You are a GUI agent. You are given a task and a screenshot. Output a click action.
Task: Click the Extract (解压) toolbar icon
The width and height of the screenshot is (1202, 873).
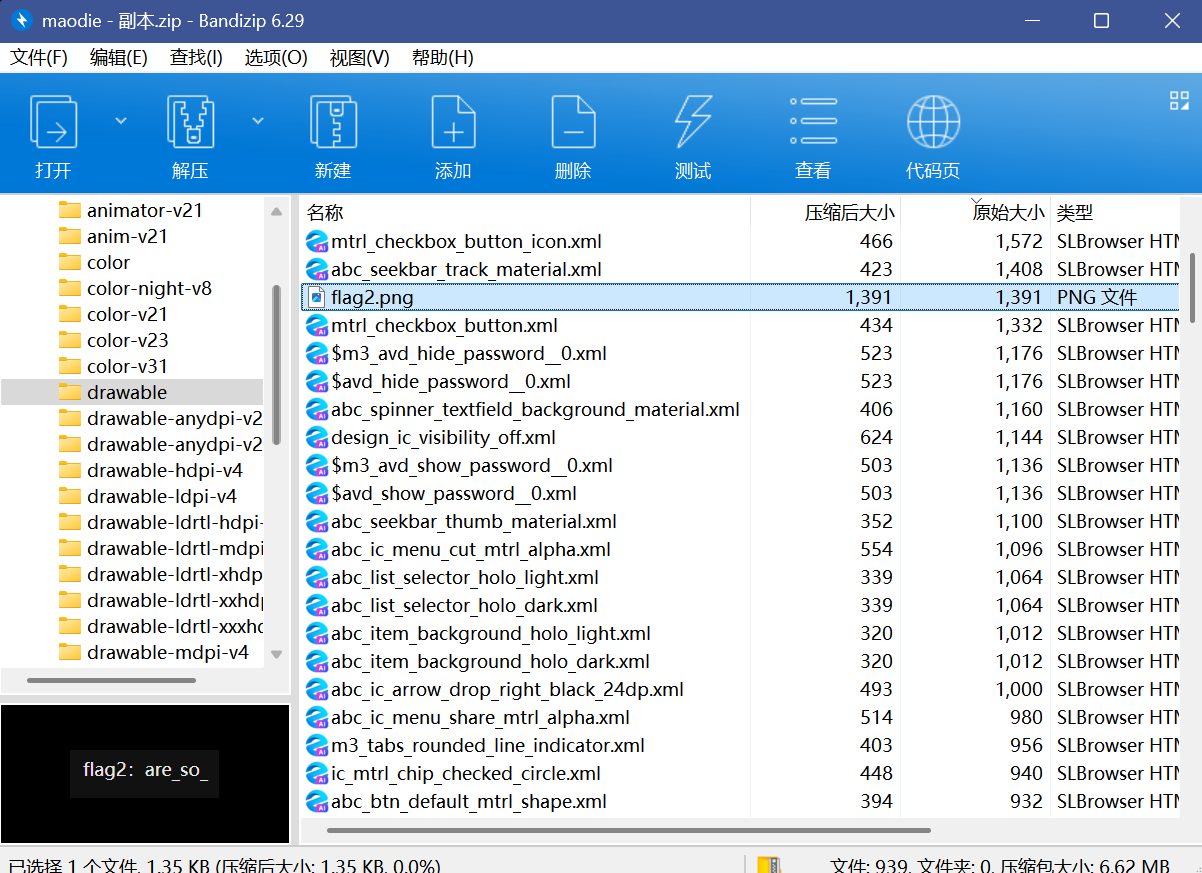pos(190,123)
